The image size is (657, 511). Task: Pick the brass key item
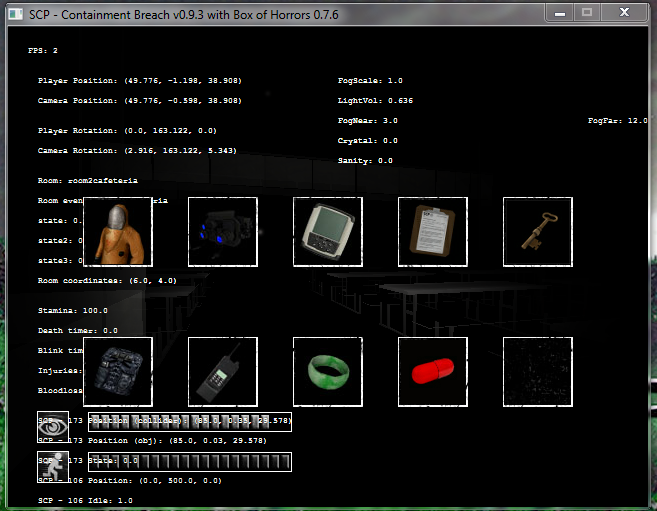(538, 232)
